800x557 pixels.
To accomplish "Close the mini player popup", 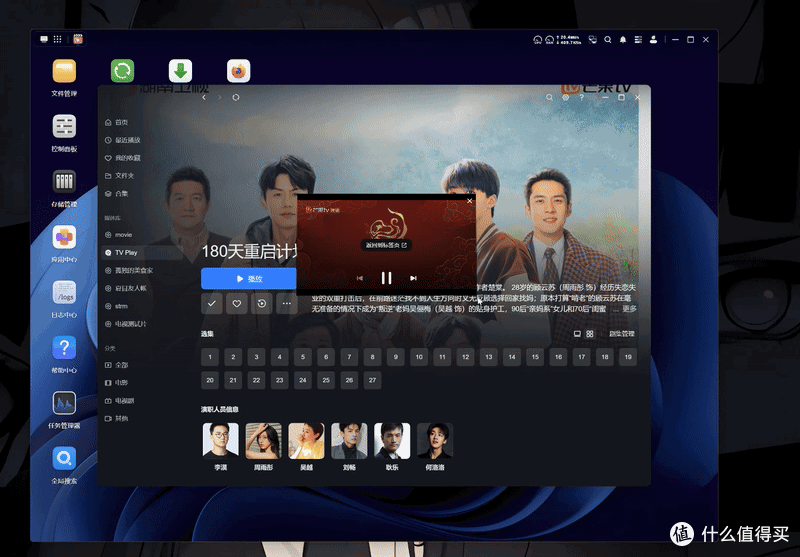I will pos(469,201).
